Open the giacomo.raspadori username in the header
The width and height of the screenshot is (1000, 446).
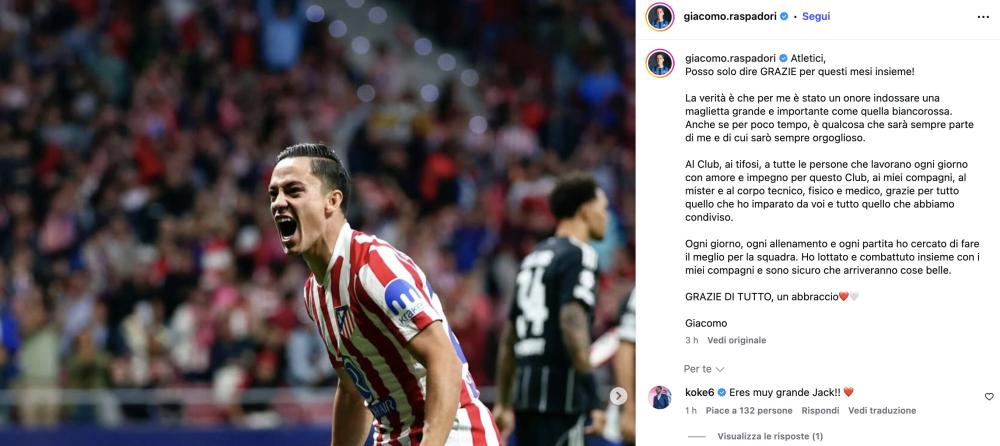730,17
